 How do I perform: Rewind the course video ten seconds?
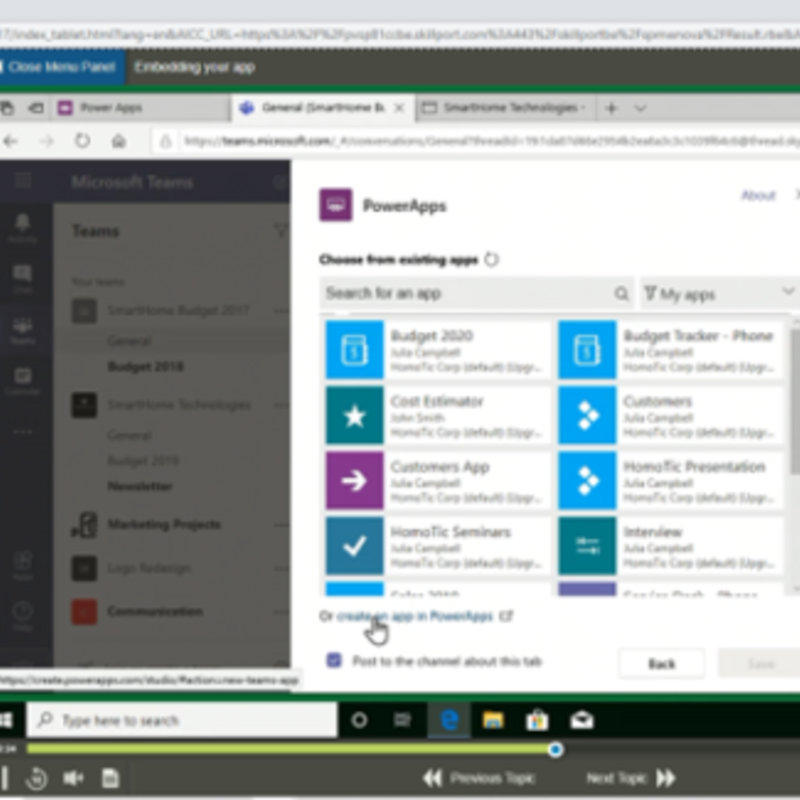37,778
